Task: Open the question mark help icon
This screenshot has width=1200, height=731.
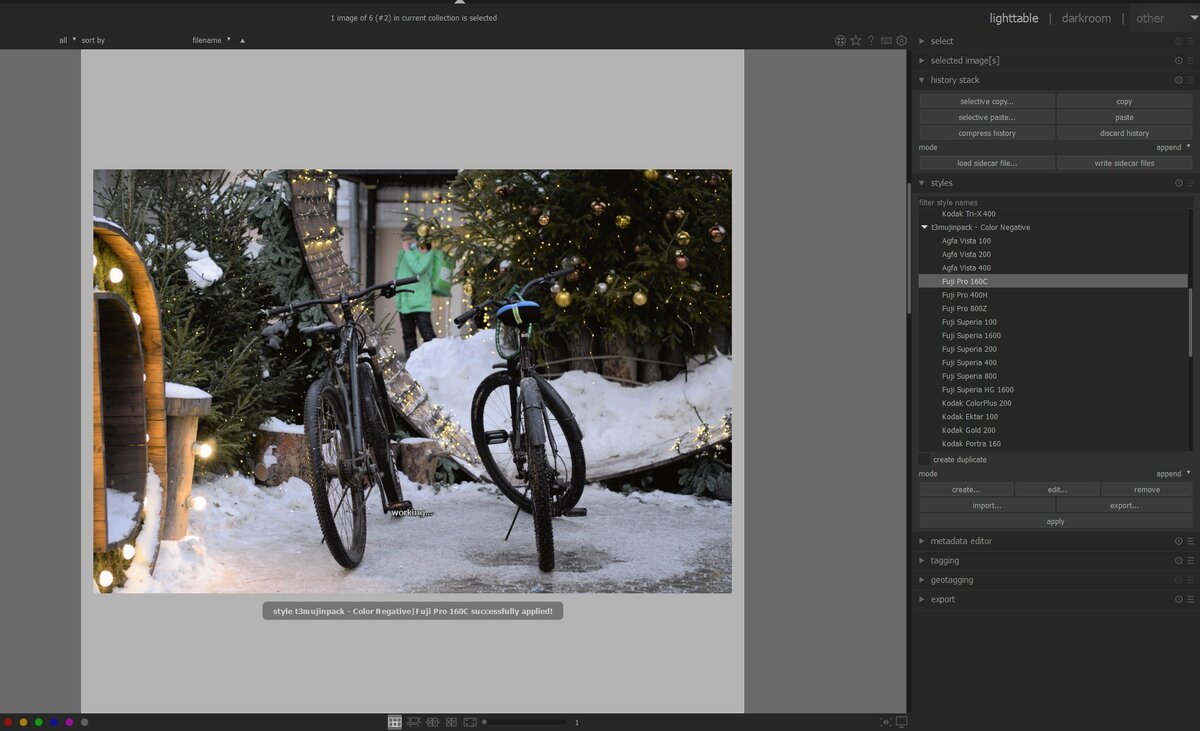Action: (871, 40)
